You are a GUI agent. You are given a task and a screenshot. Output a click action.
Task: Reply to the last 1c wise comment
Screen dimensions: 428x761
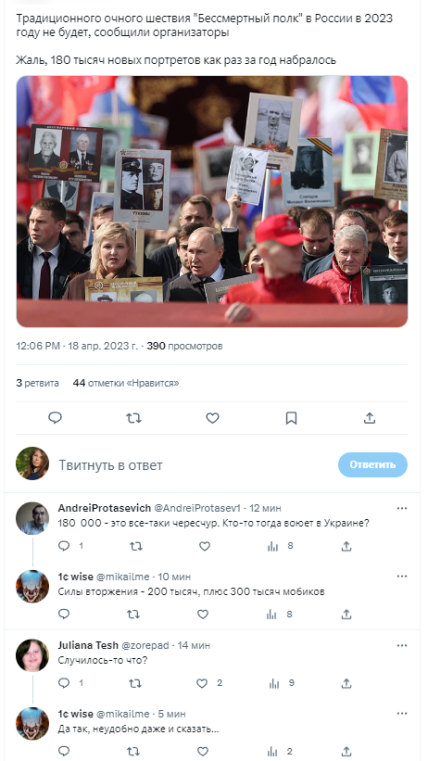pos(64,751)
